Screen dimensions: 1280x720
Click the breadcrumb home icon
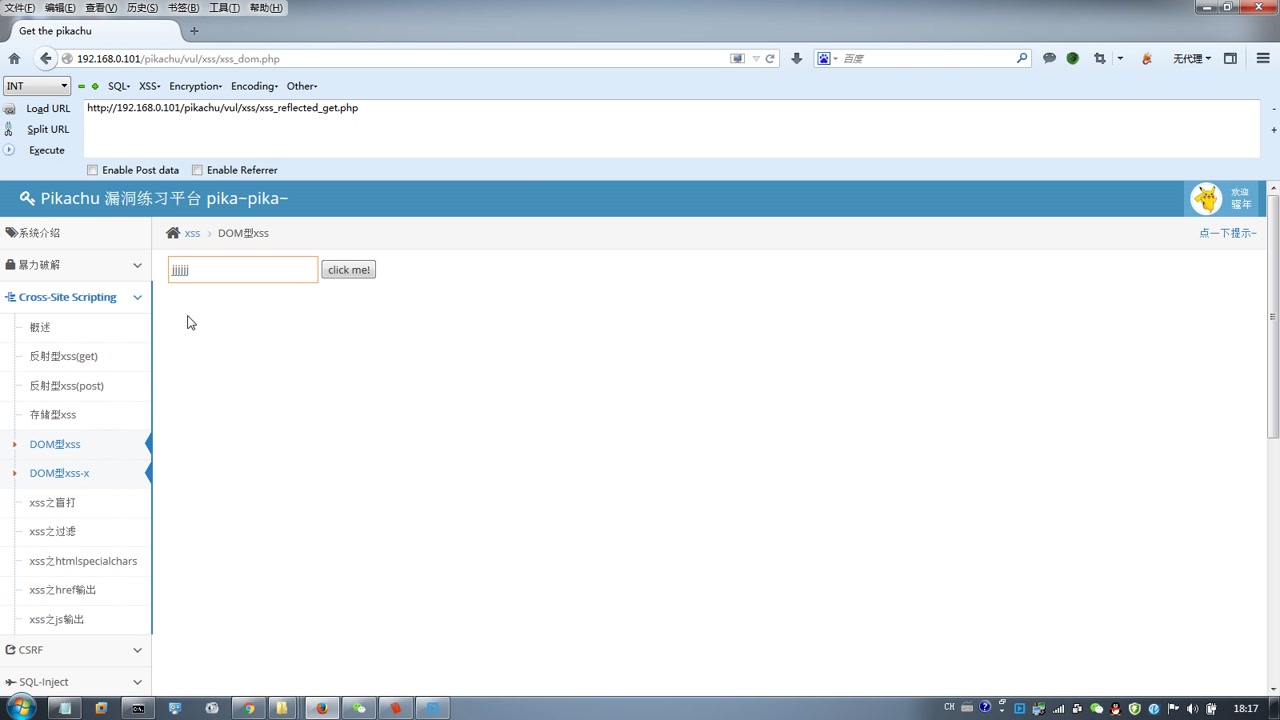pyautogui.click(x=173, y=233)
